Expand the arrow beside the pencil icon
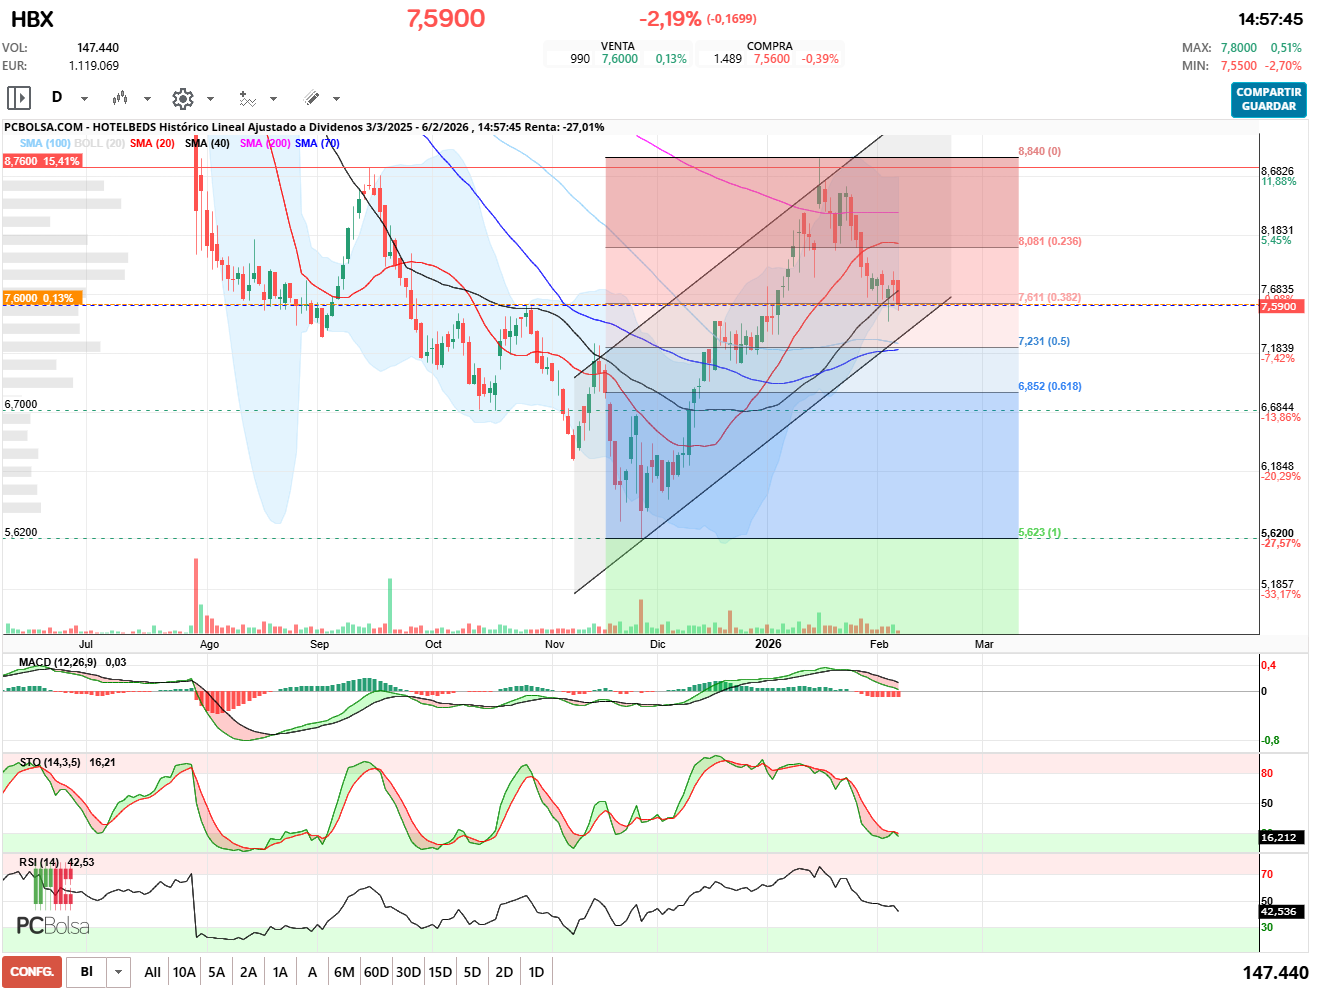Image resolution: width=1322 pixels, height=993 pixels. point(336,99)
